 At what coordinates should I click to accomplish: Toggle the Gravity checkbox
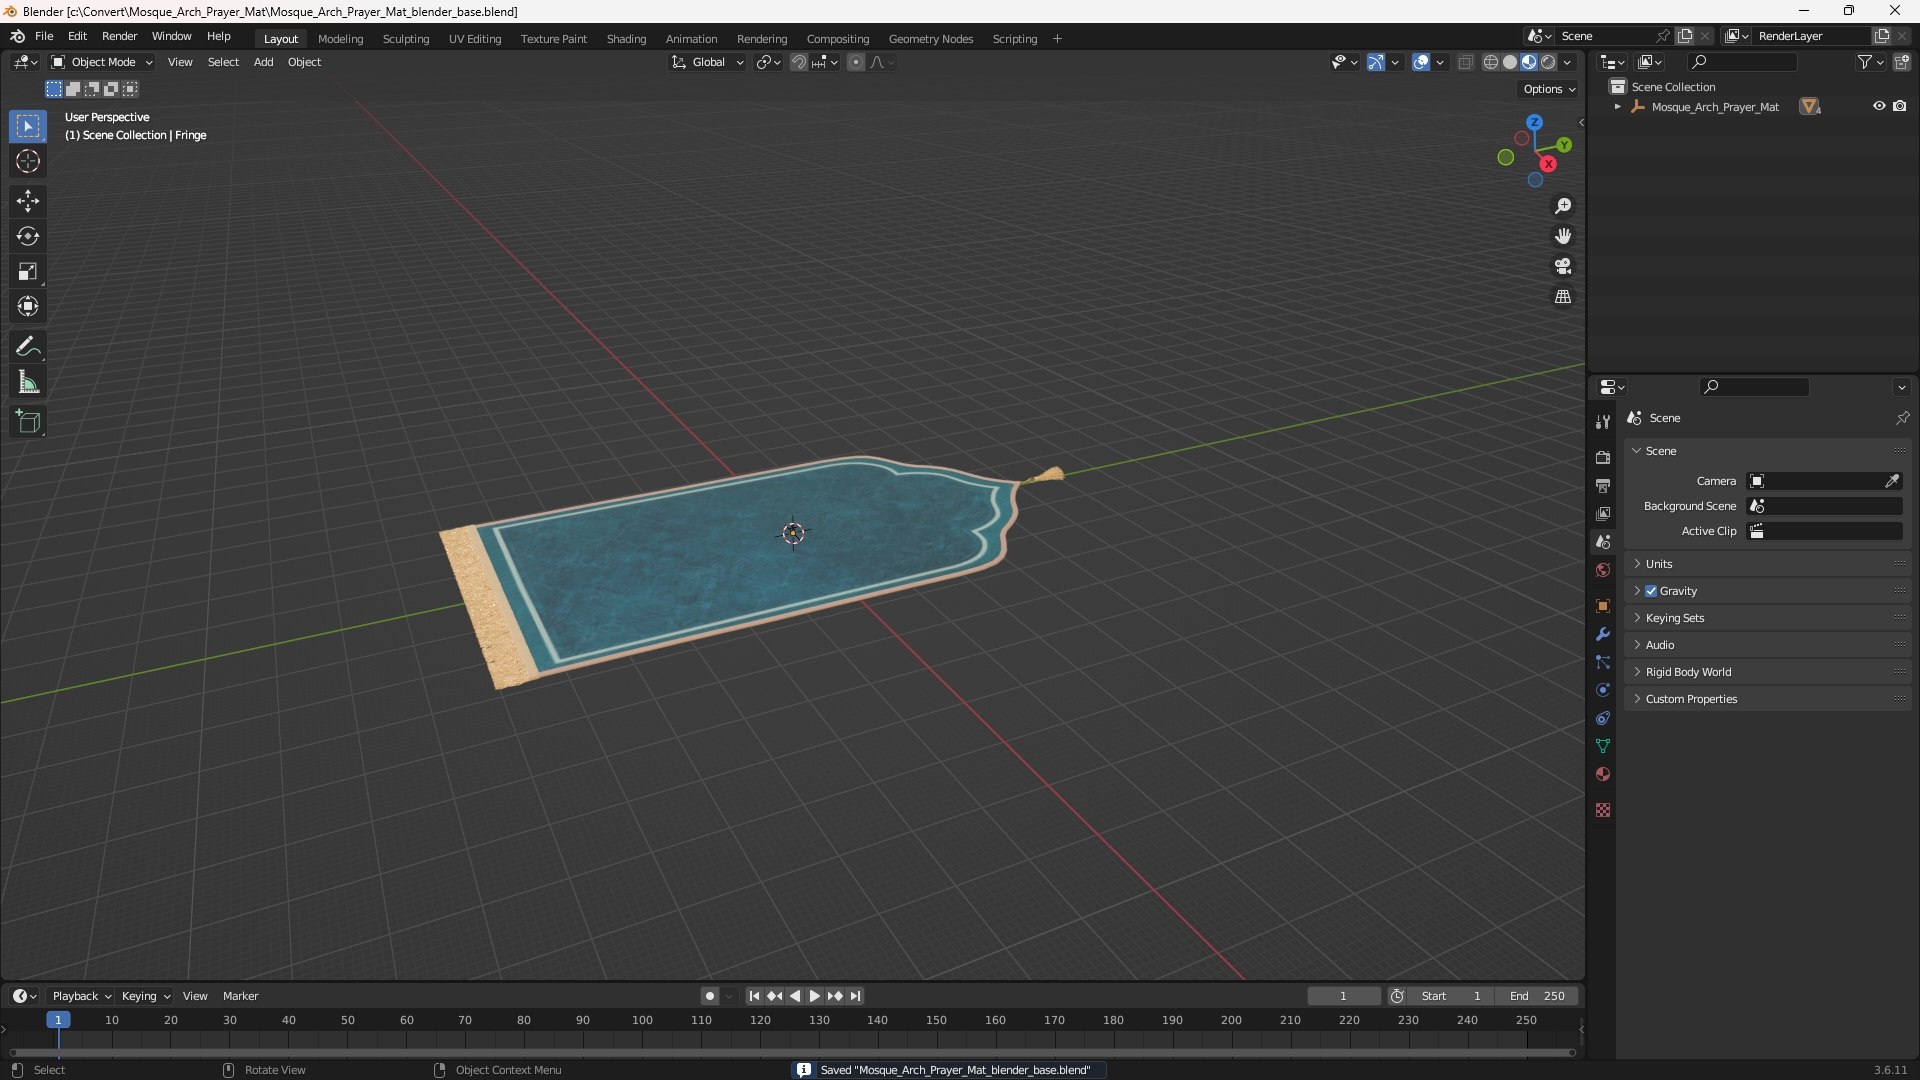tap(1651, 591)
